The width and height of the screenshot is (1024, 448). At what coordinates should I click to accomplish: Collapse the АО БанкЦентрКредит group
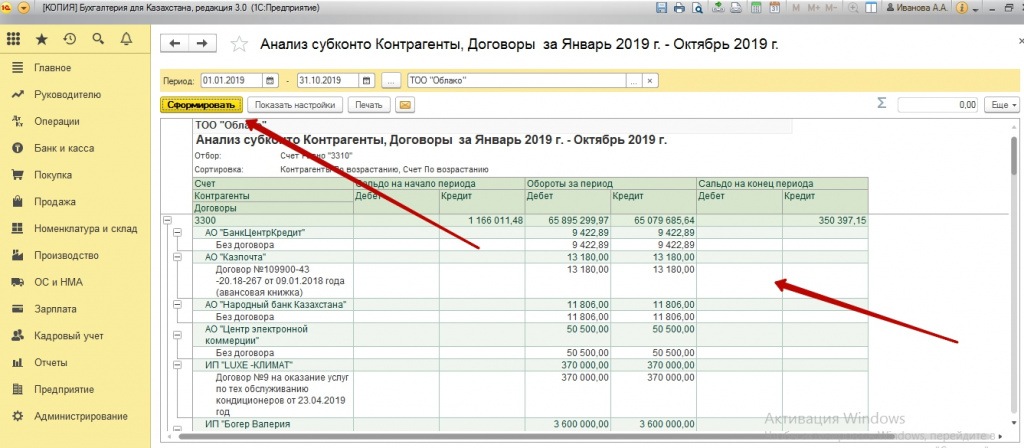coord(176,232)
